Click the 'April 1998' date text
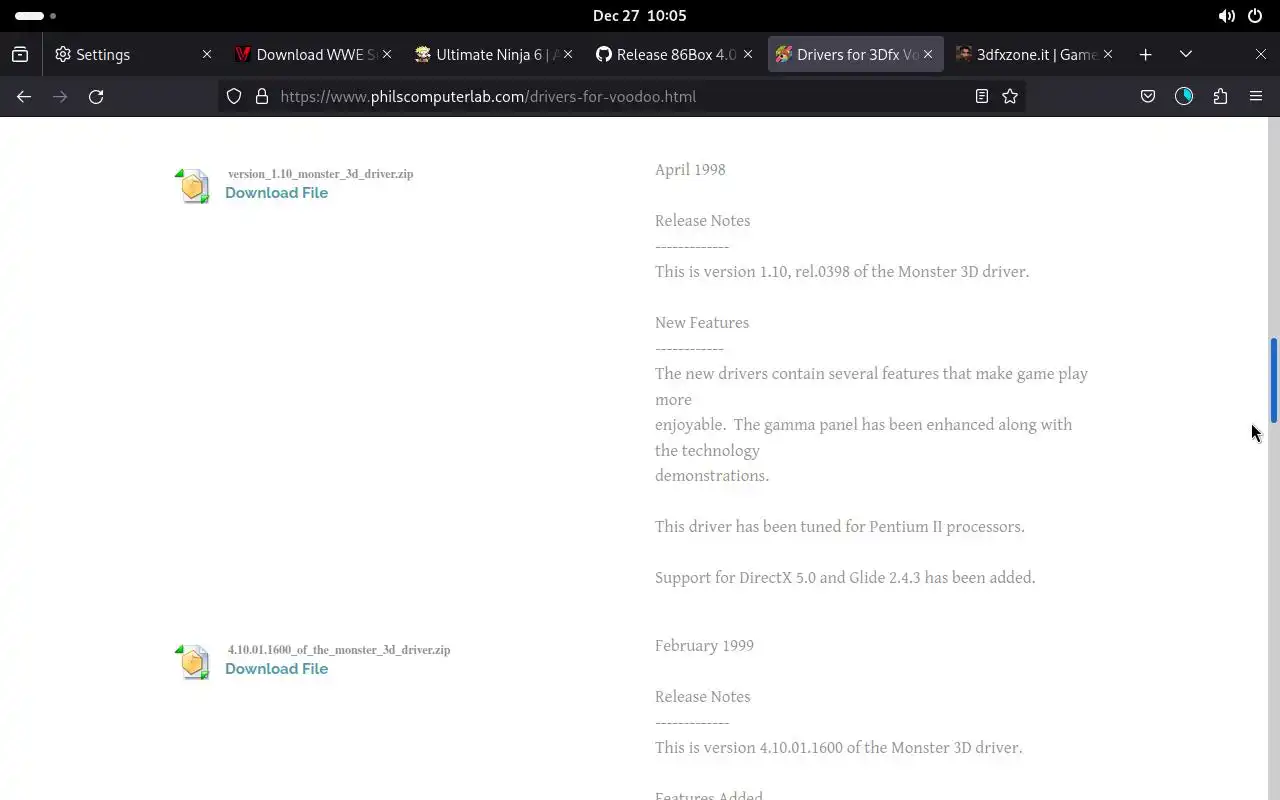 690,170
